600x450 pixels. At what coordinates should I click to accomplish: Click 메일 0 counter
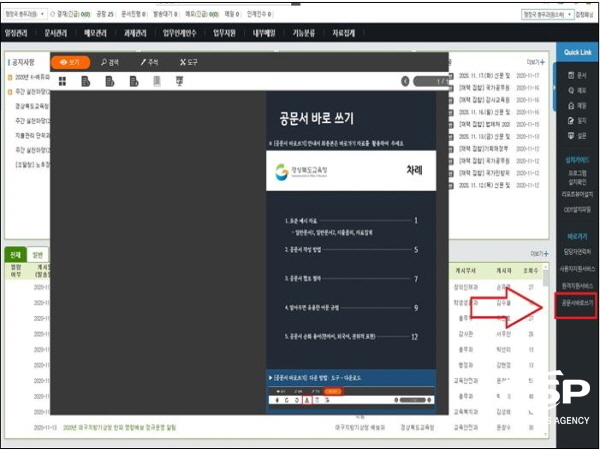(x=232, y=15)
